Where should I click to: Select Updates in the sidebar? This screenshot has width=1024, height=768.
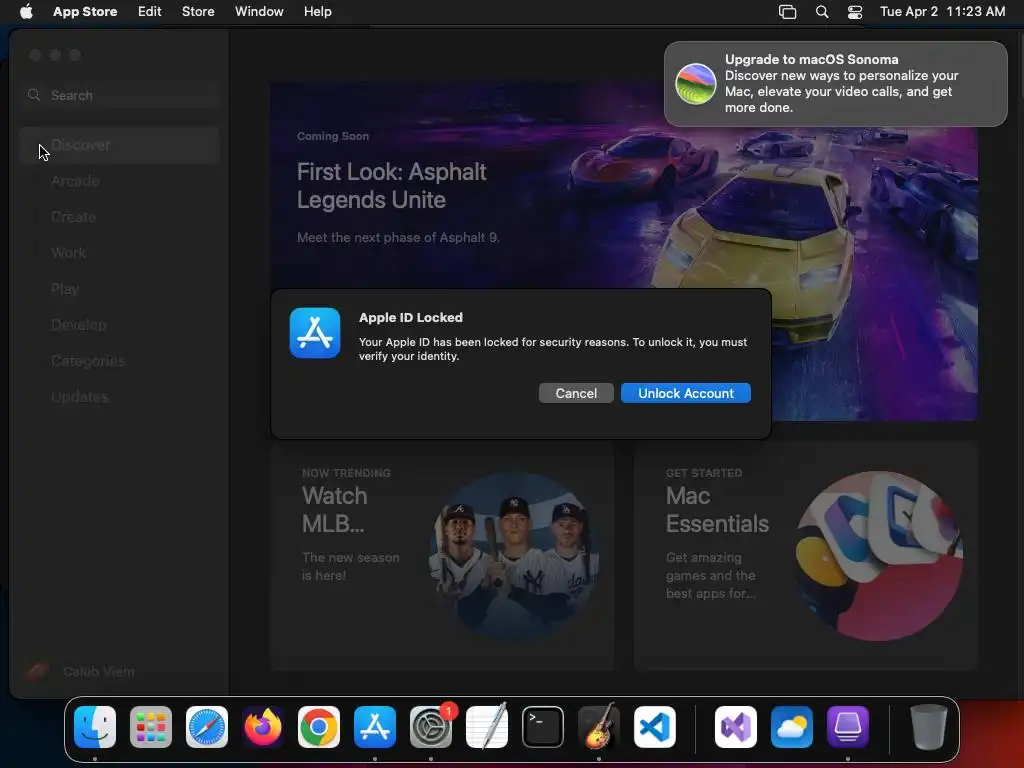pyautogui.click(x=120, y=396)
